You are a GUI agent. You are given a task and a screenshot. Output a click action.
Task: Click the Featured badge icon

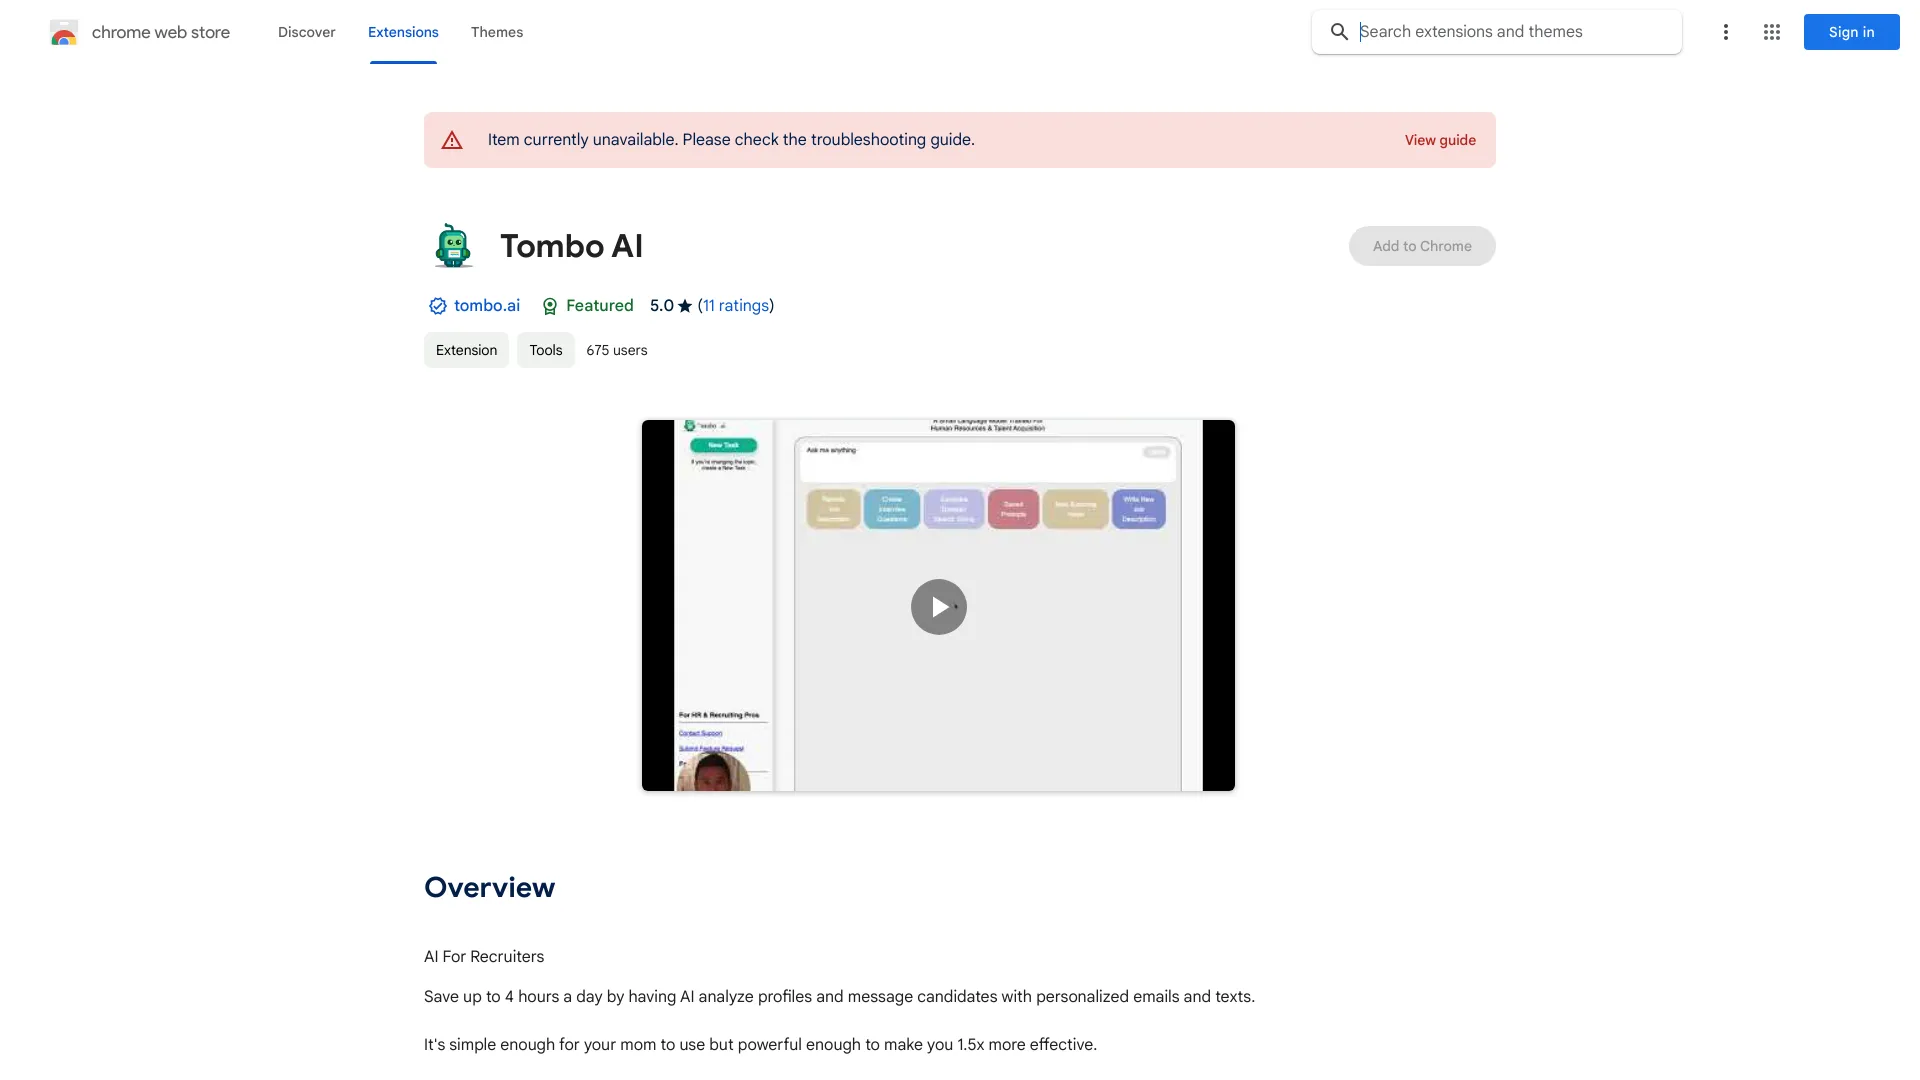[x=550, y=306]
